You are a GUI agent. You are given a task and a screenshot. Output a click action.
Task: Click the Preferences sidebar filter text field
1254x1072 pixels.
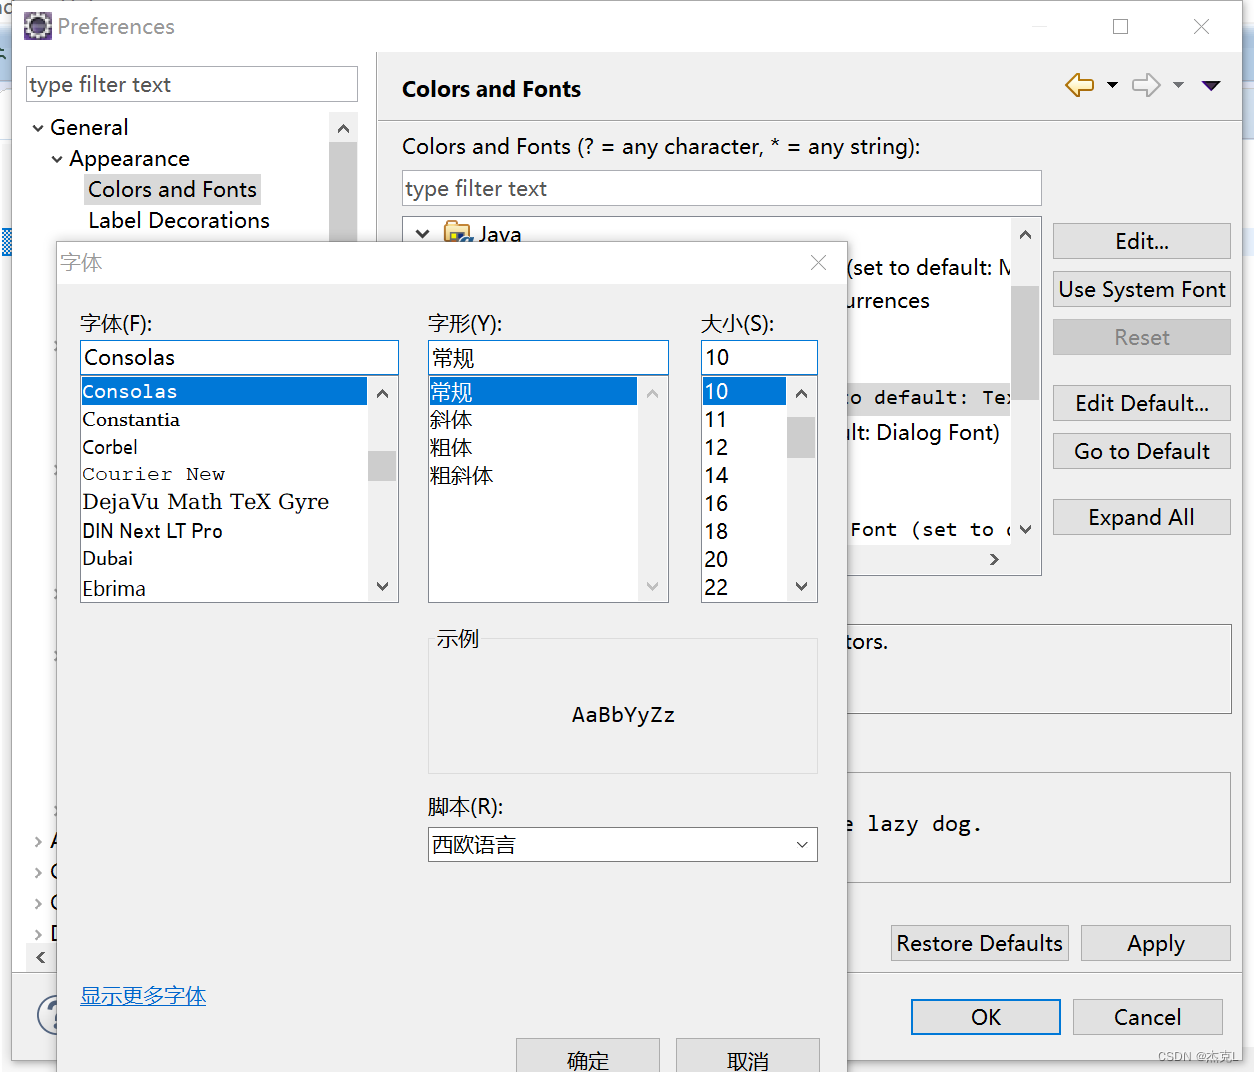tap(192, 84)
